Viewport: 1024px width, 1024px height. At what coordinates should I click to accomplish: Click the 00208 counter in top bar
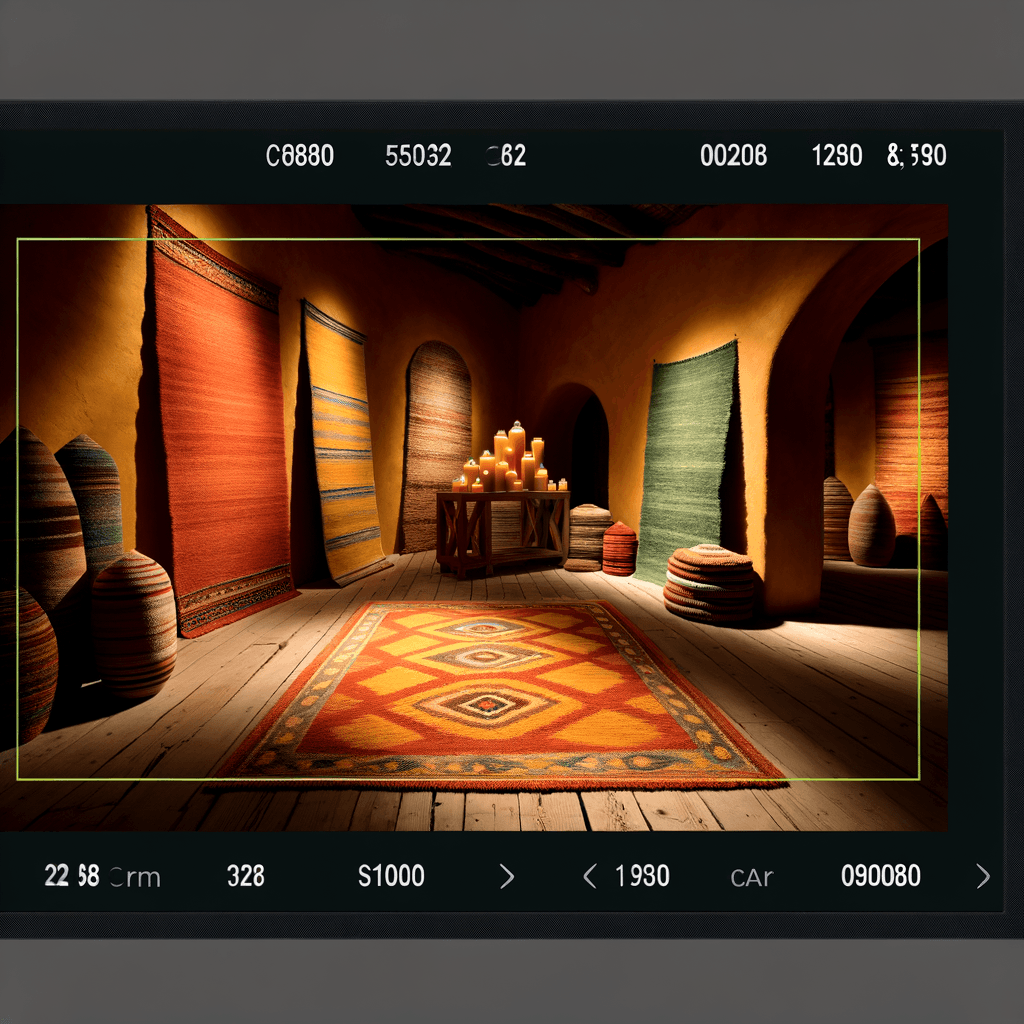(733, 156)
